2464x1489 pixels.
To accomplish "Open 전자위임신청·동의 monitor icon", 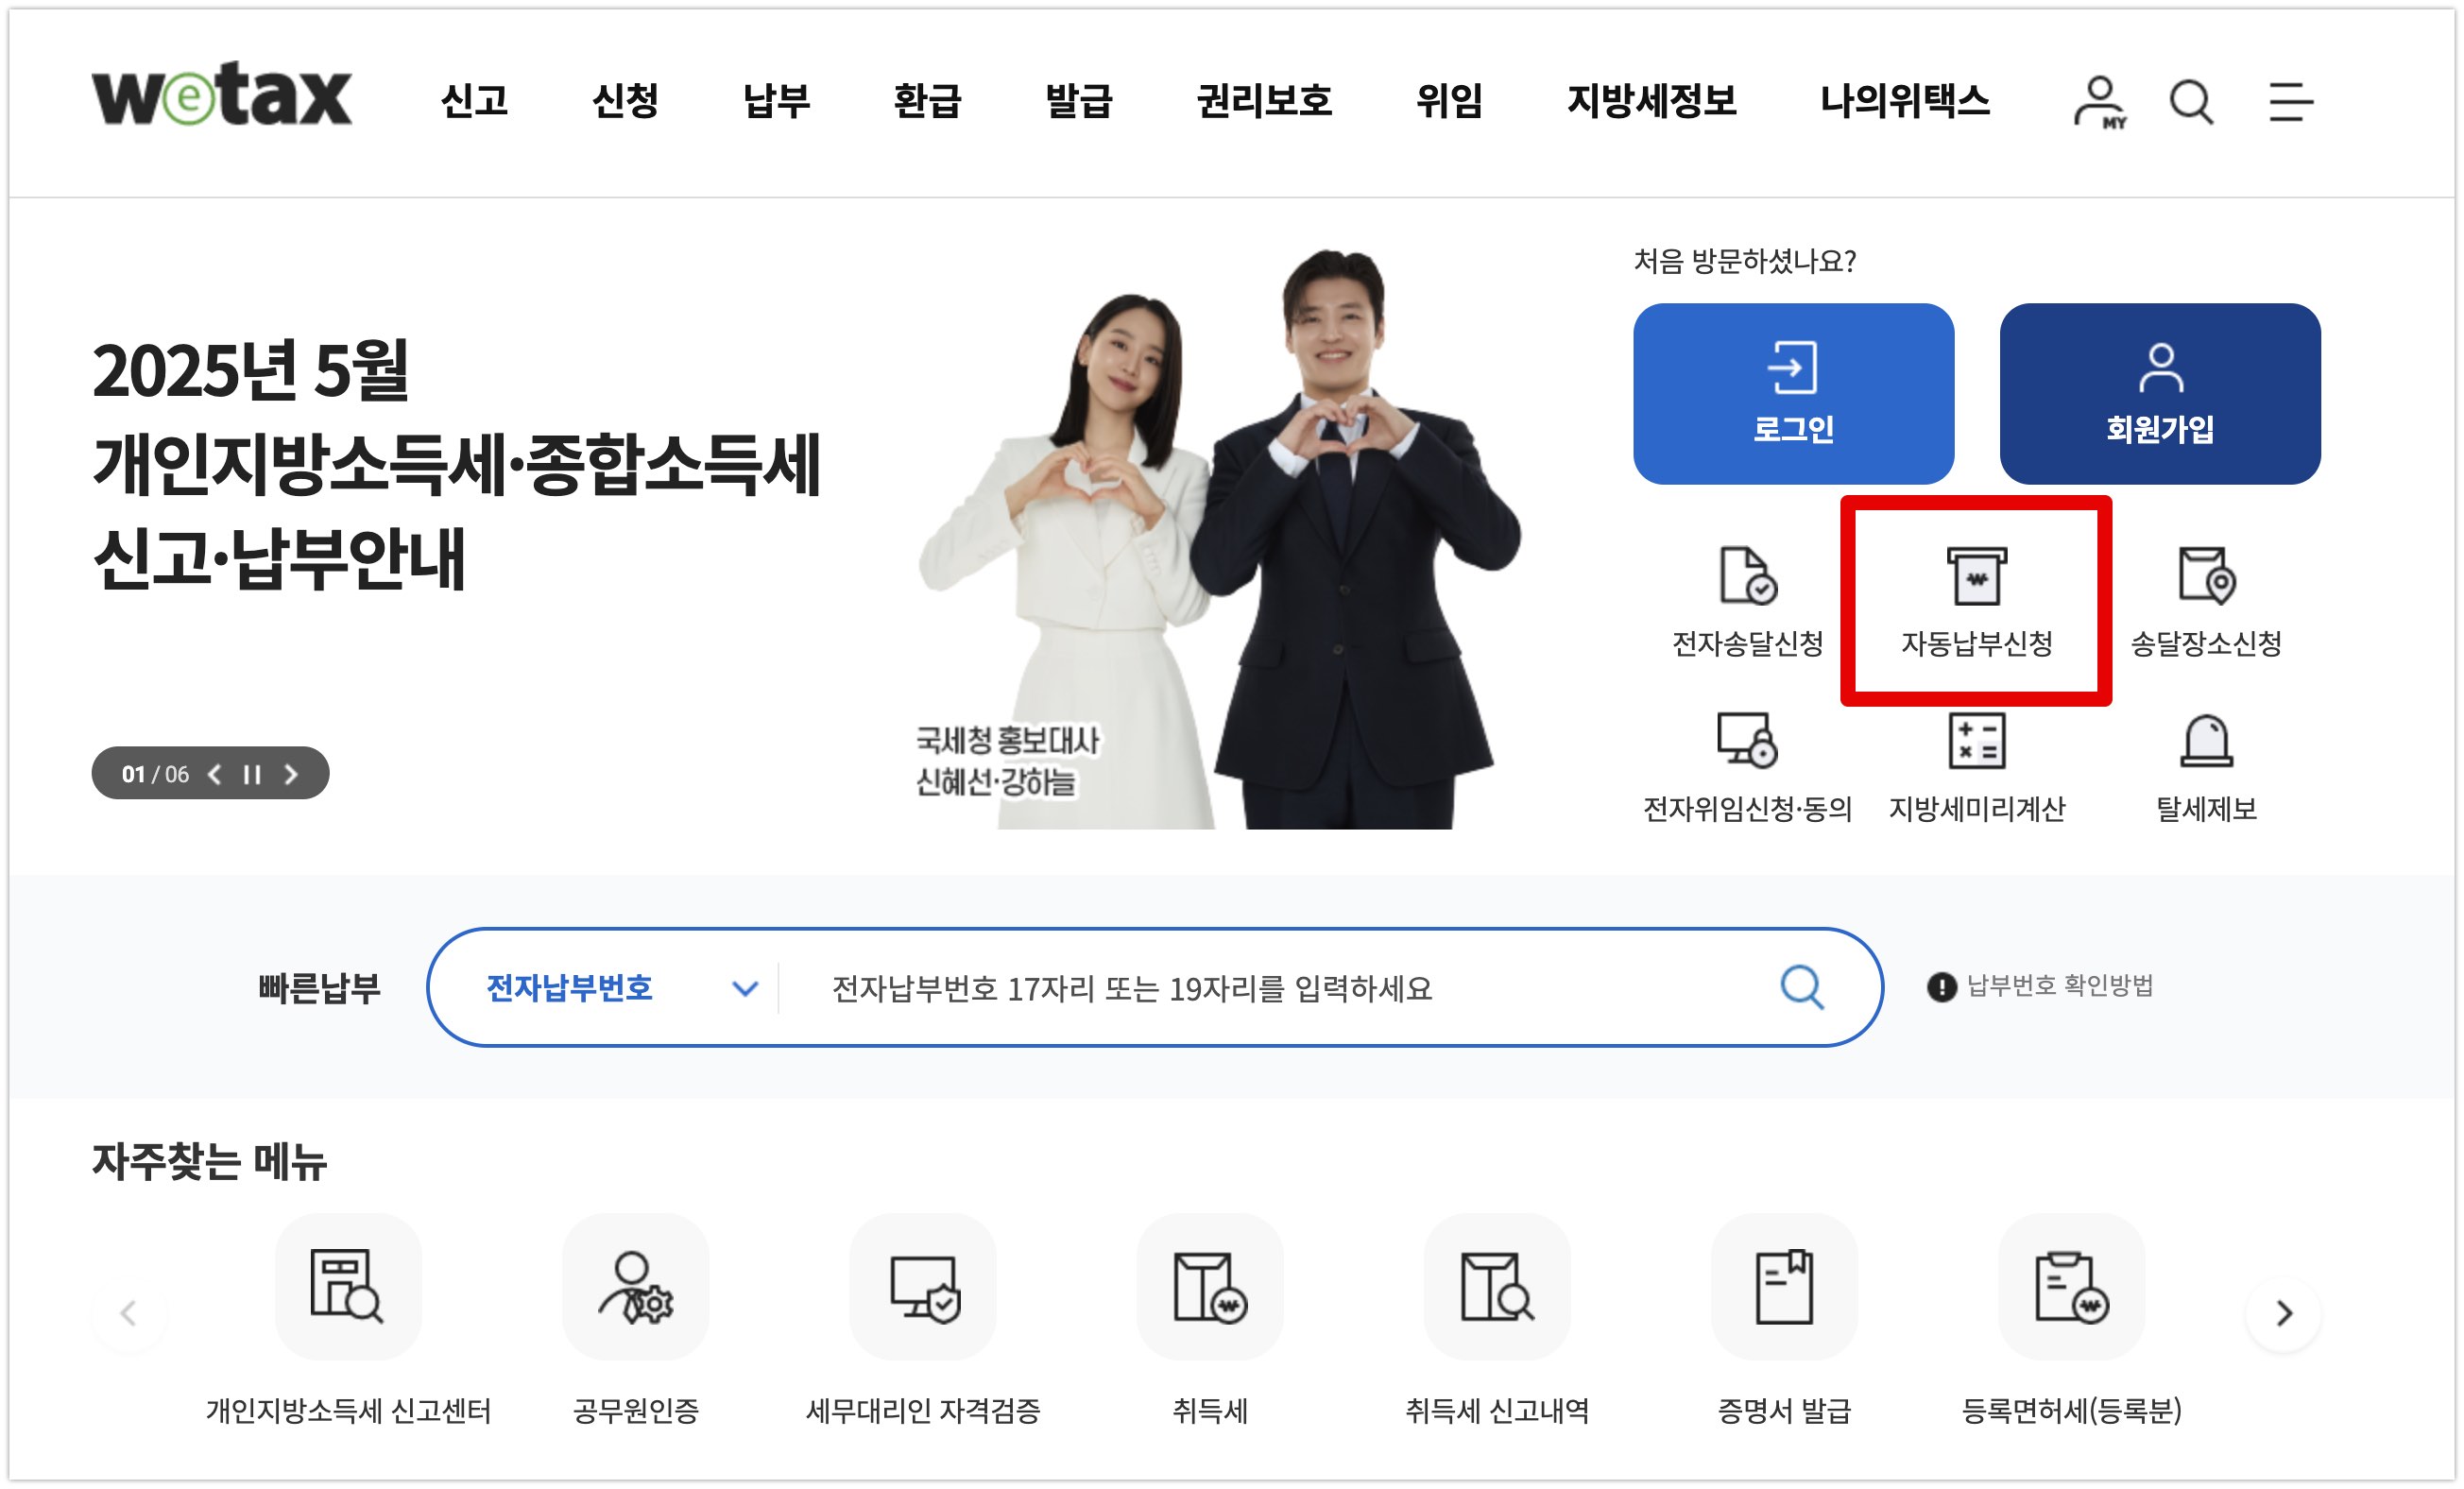I will coord(1747,741).
